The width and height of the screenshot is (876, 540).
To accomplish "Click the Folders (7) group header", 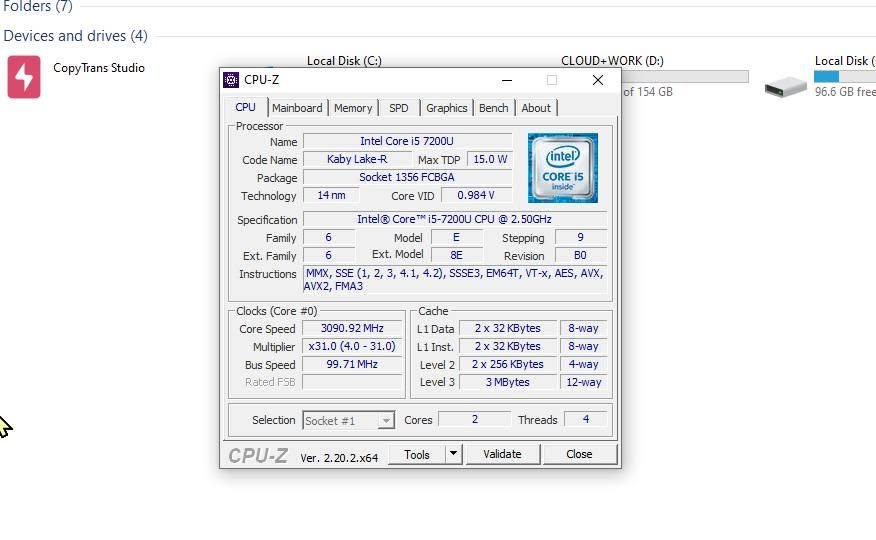I will [x=38, y=7].
